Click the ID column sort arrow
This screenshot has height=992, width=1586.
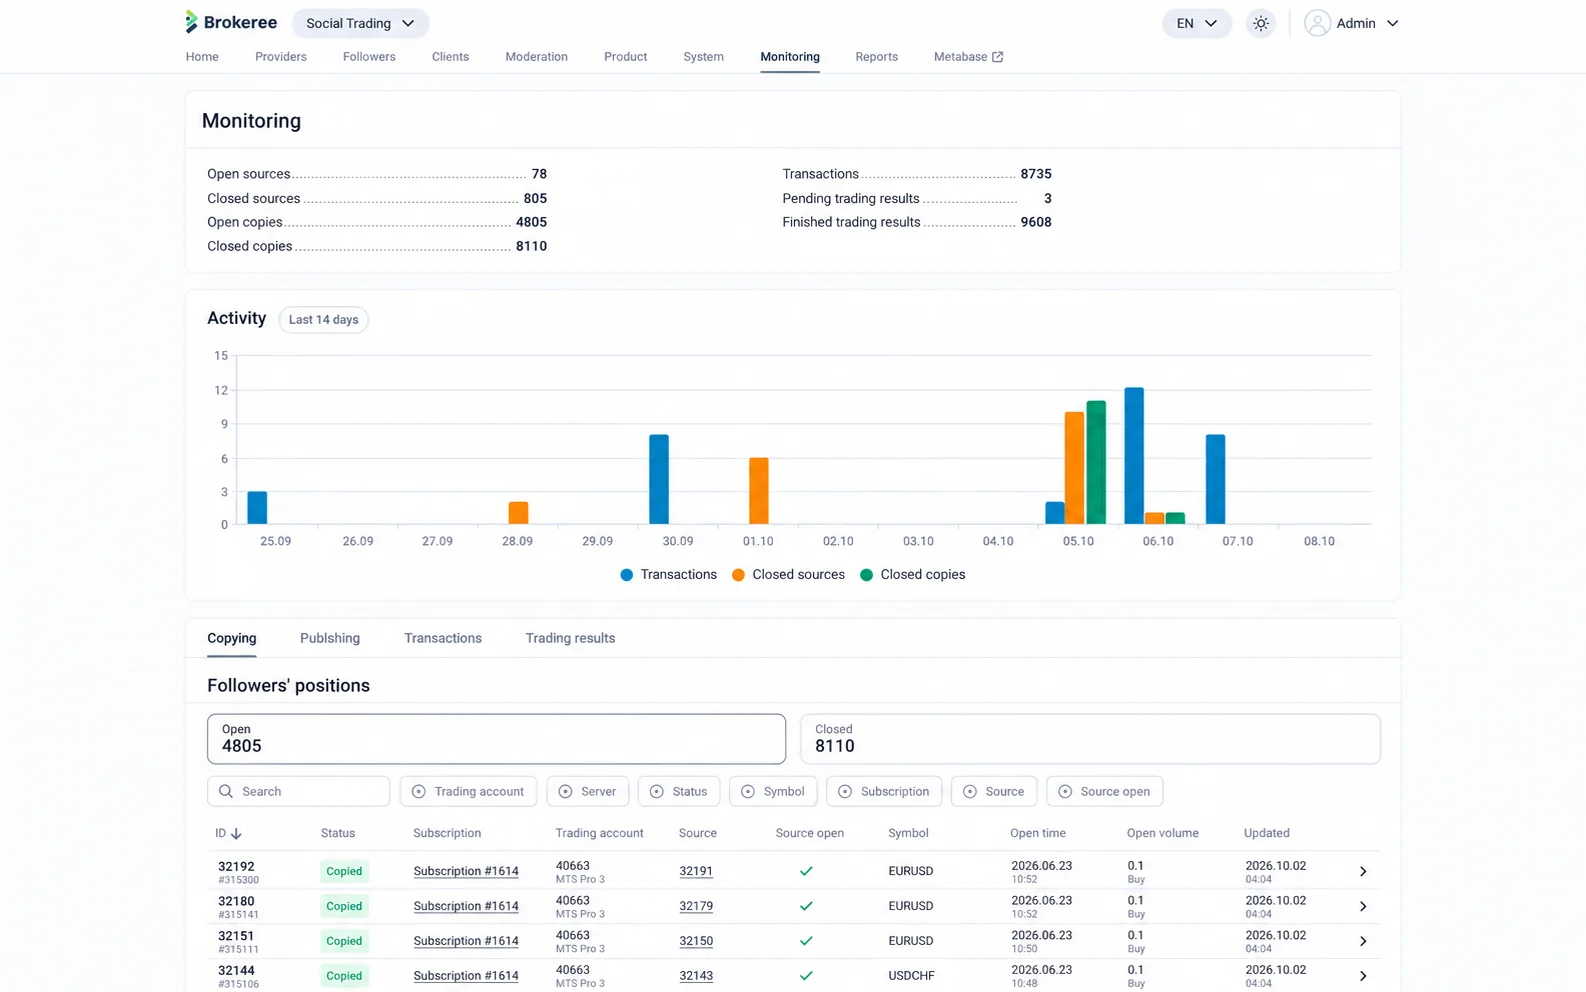236,833
